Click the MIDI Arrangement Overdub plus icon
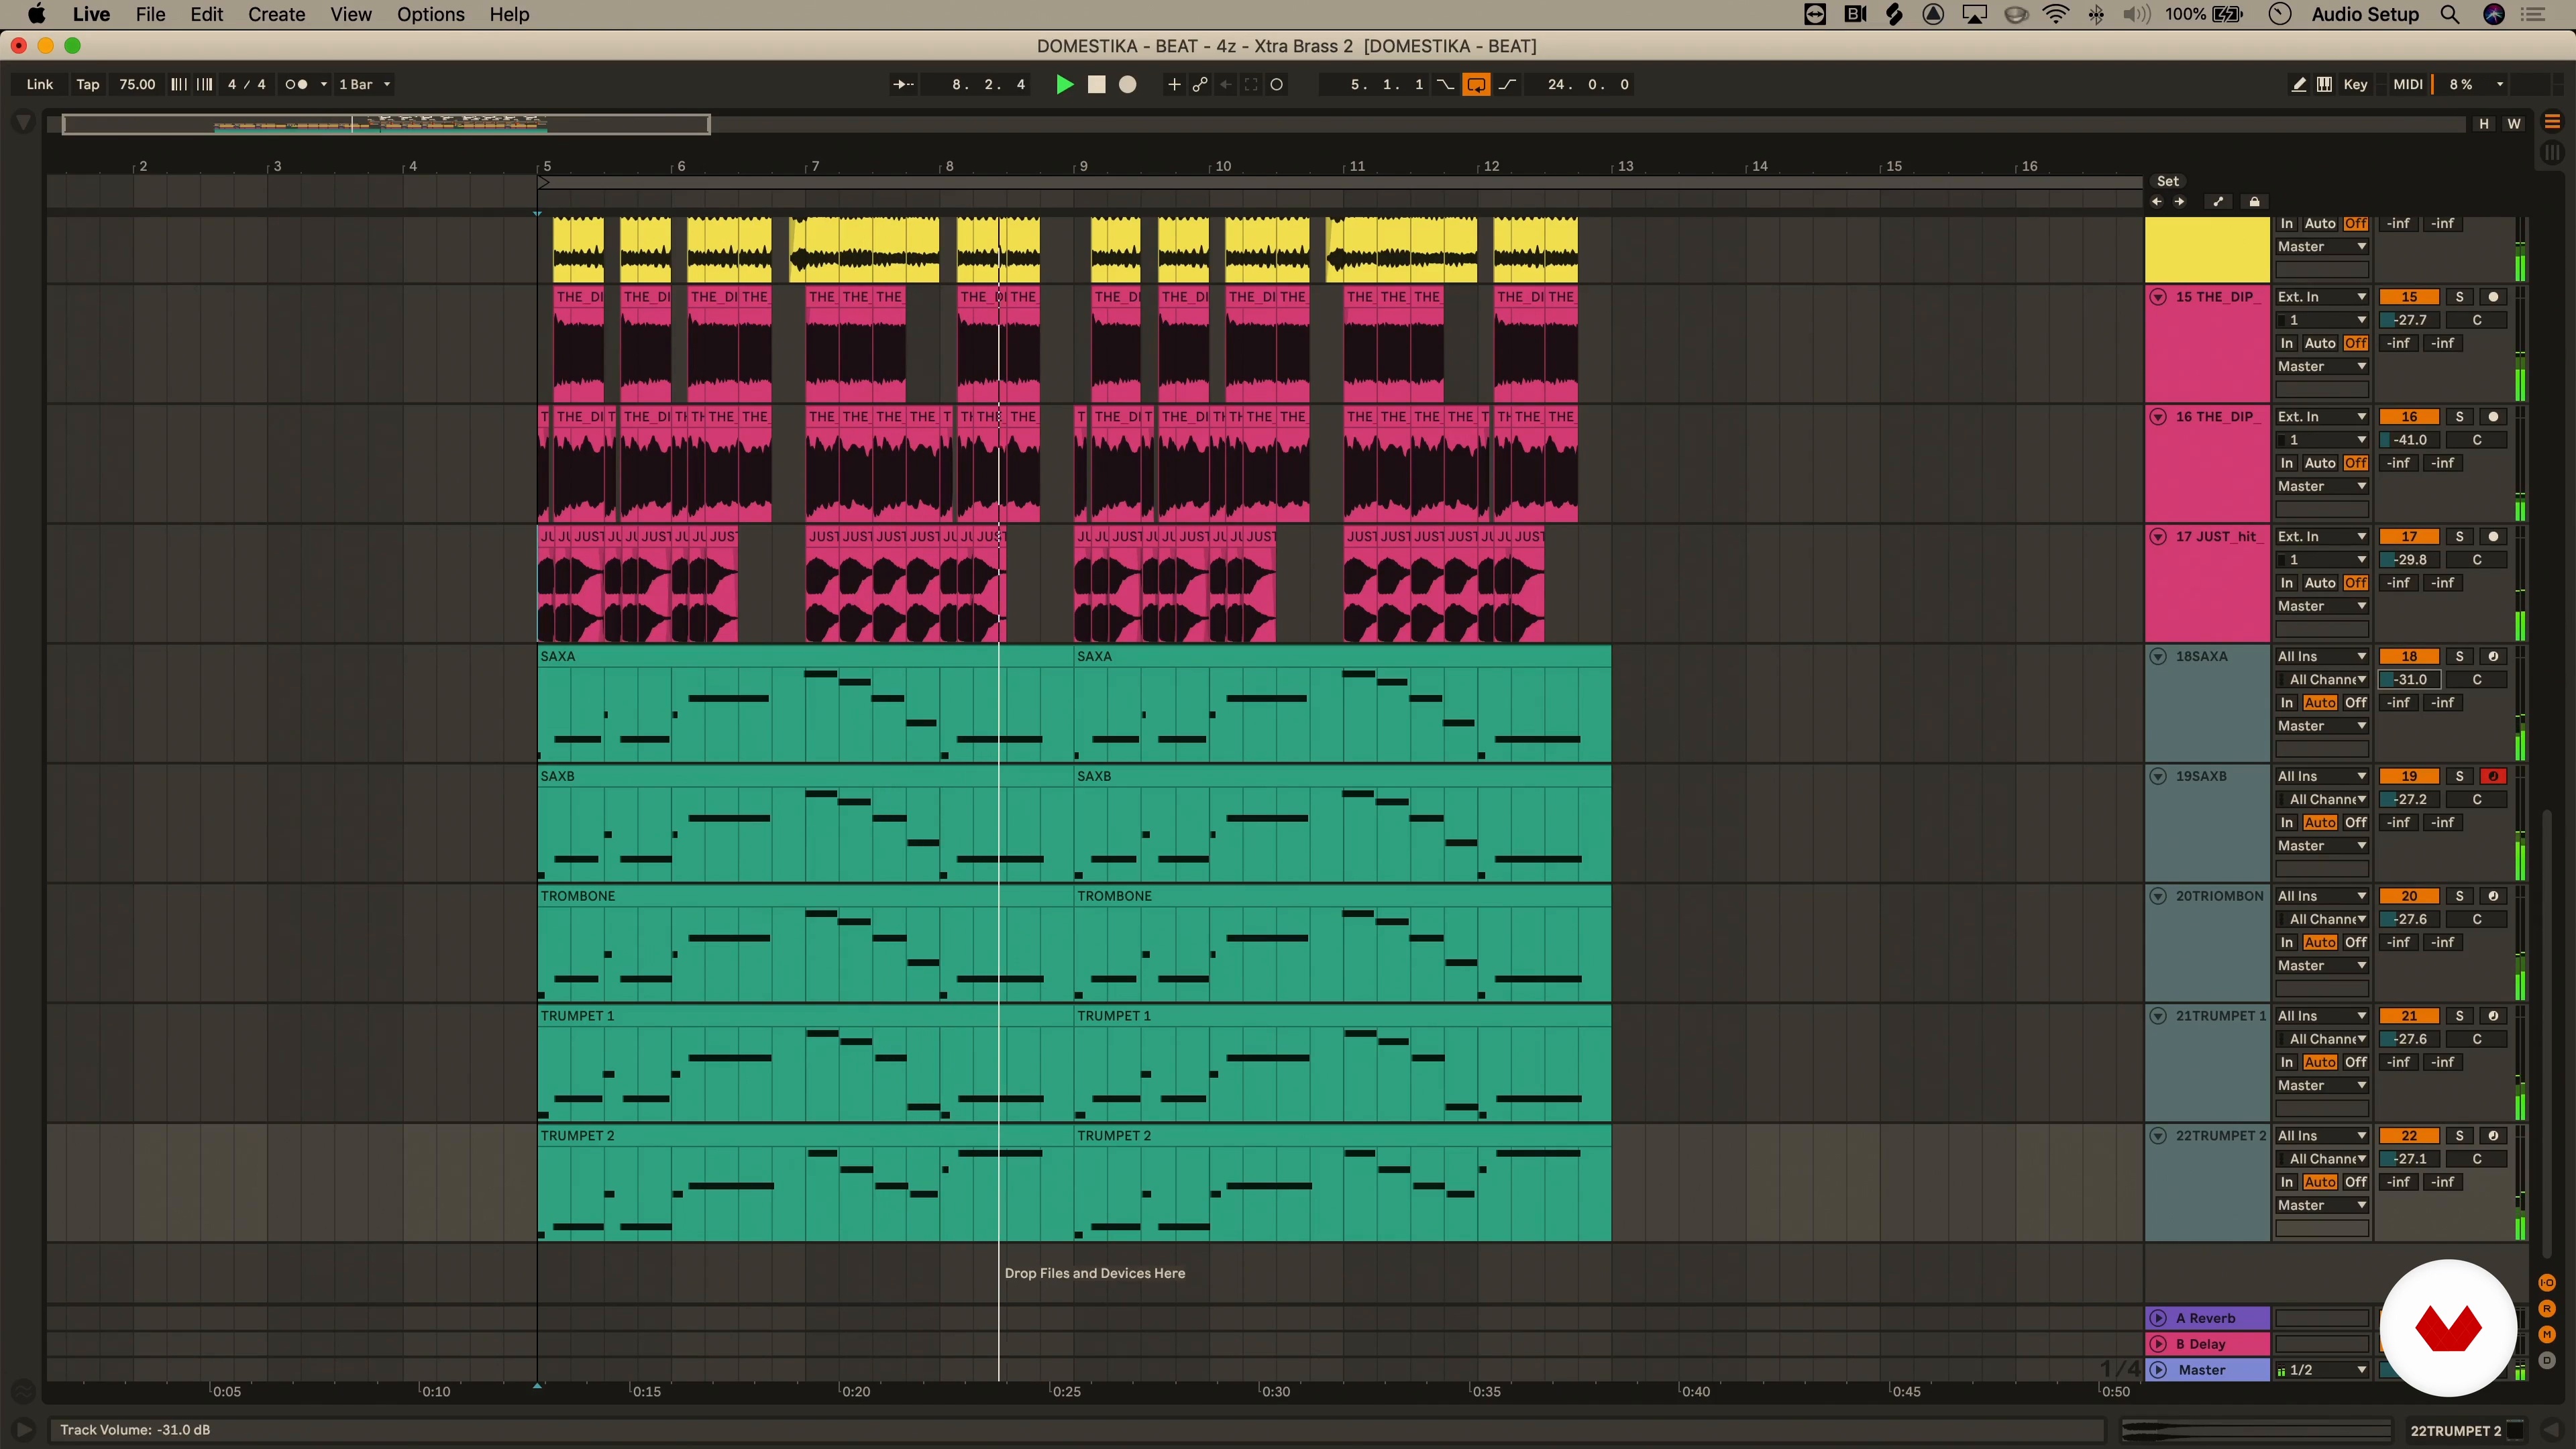 [x=1174, y=85]
